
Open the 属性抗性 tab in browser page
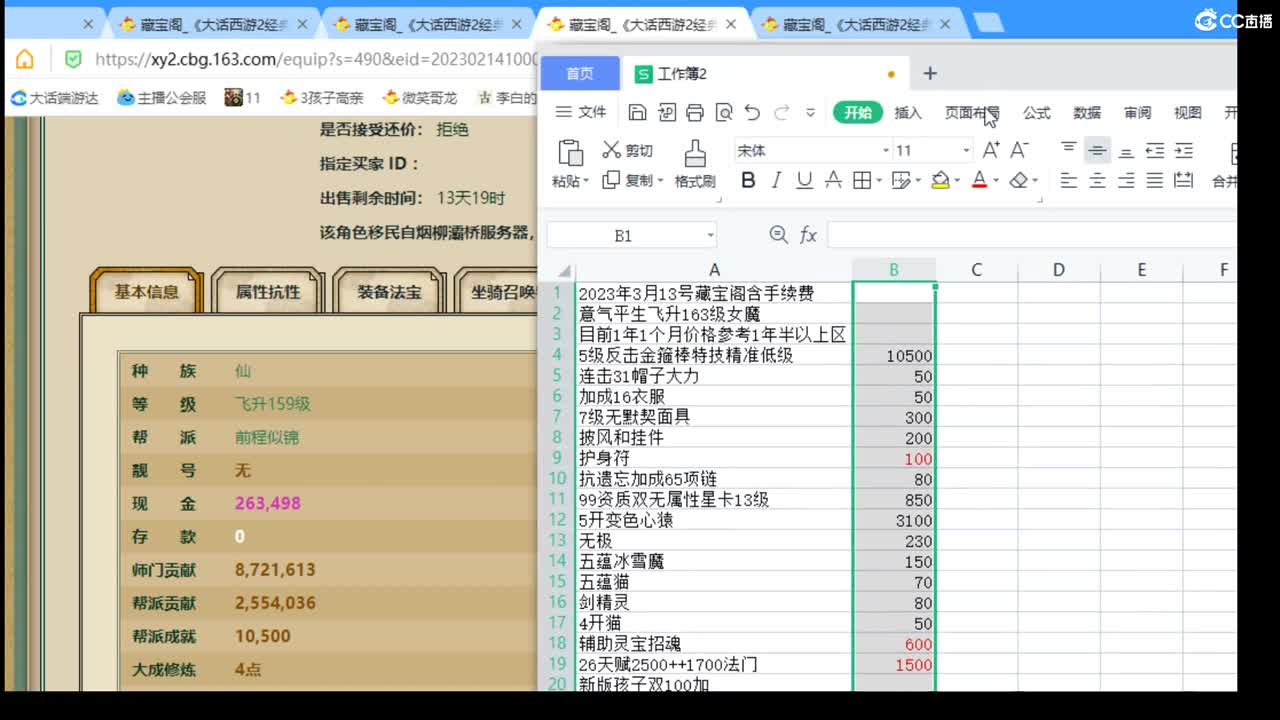pos(268,292)
